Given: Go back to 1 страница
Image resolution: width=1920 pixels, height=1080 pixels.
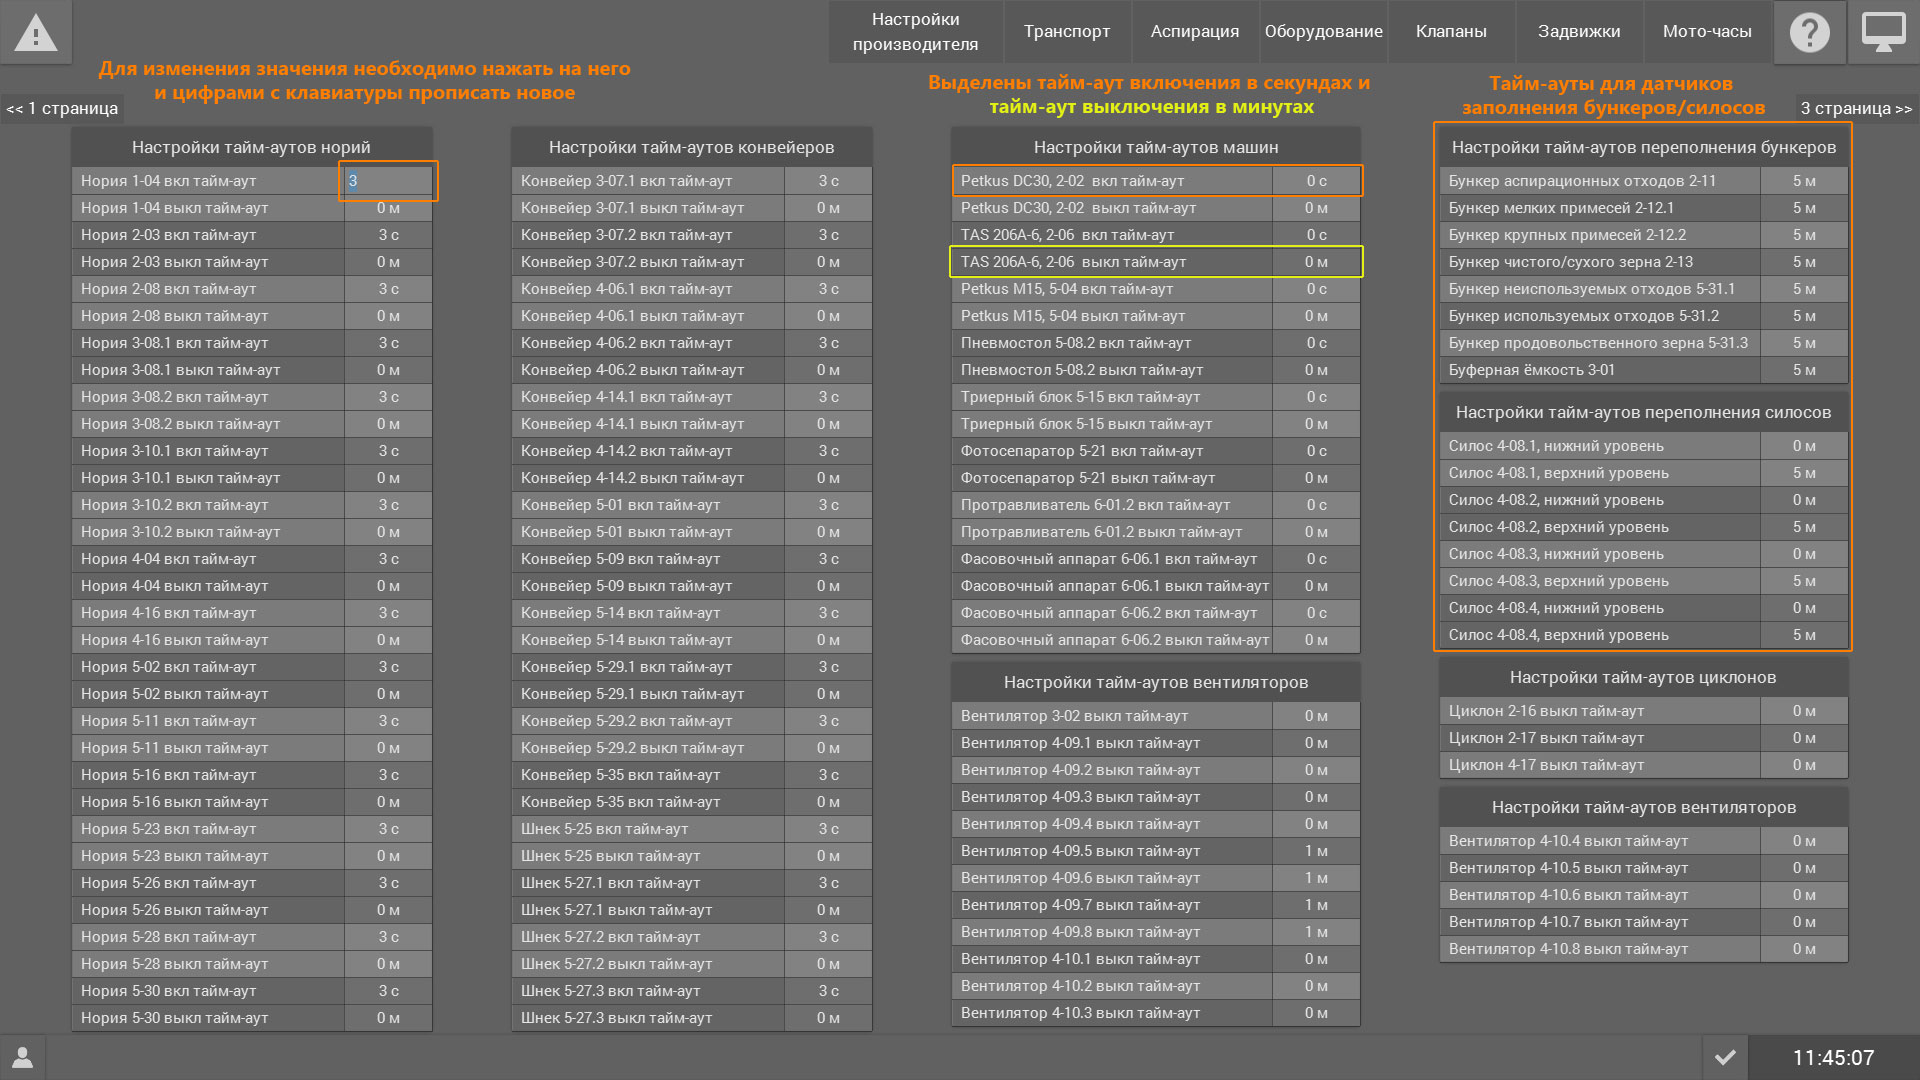Looking at the screenshot, I should (x=62, y=108).
